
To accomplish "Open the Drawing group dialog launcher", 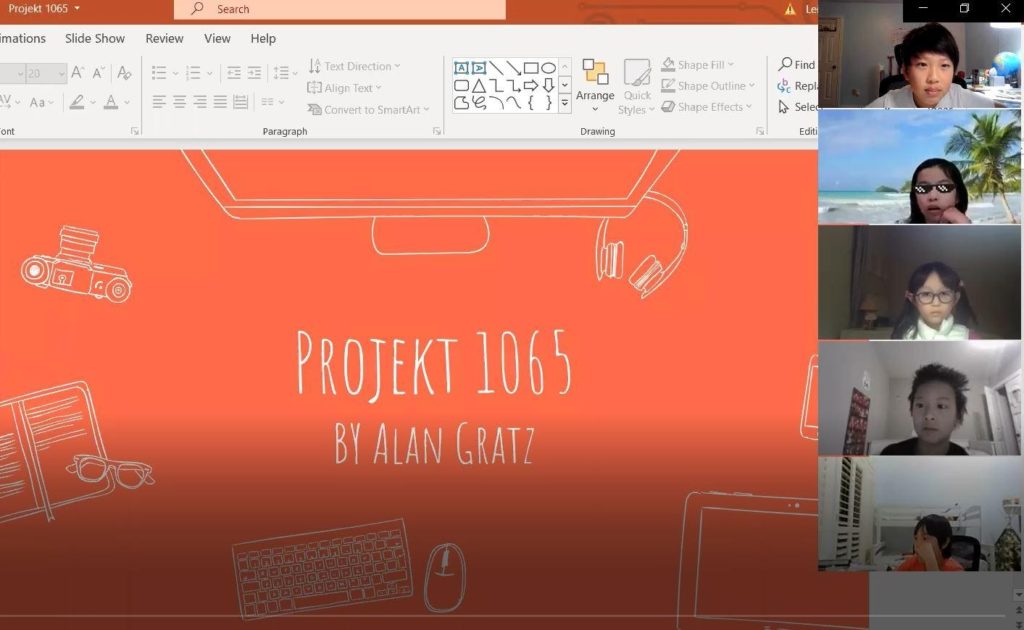I will [x=760, y=131].
